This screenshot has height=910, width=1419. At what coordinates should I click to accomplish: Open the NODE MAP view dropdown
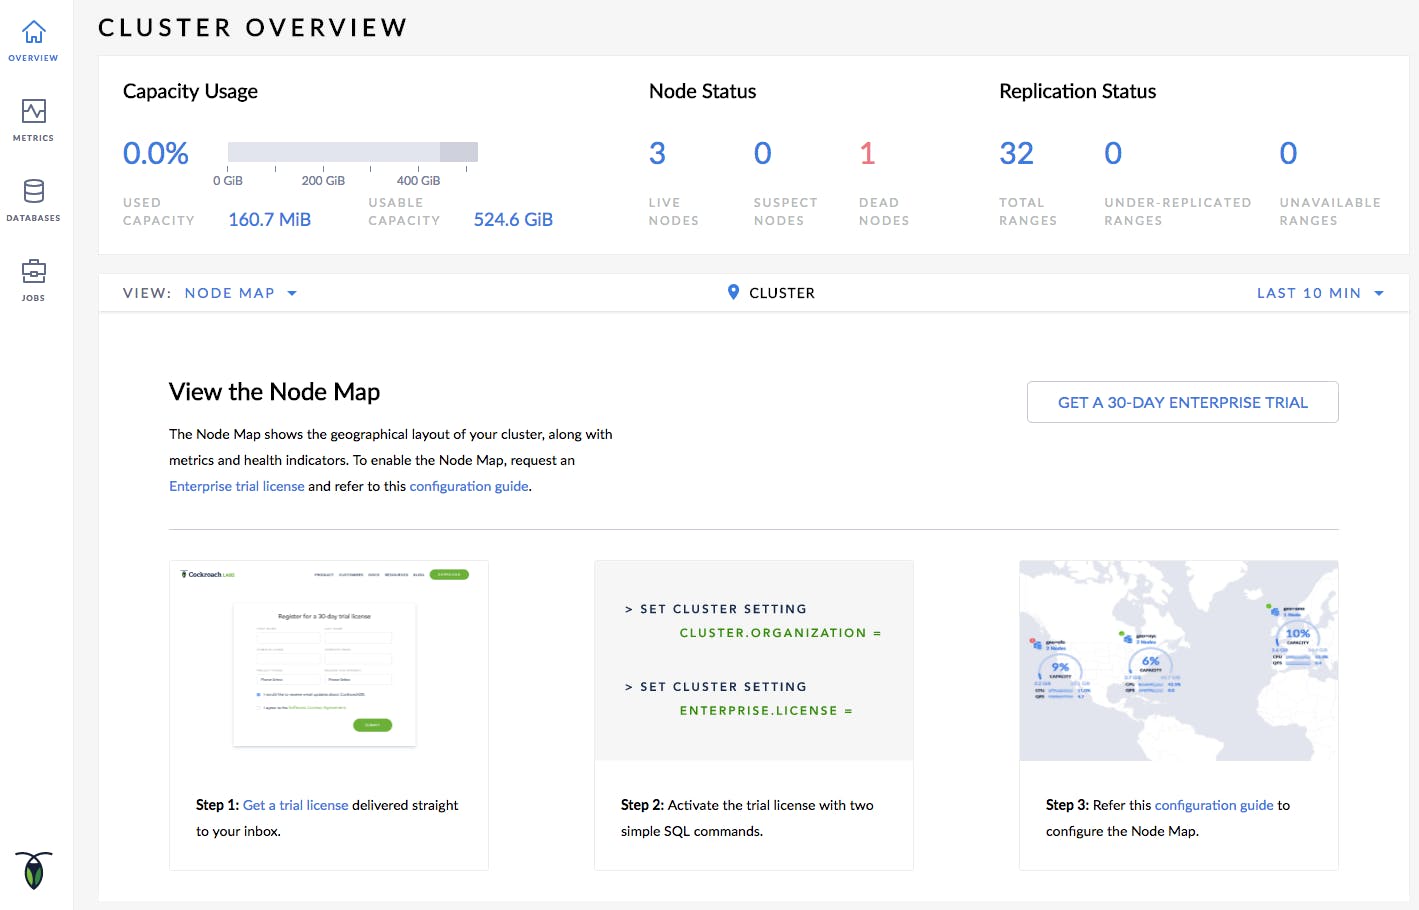[x=229, y=292]
